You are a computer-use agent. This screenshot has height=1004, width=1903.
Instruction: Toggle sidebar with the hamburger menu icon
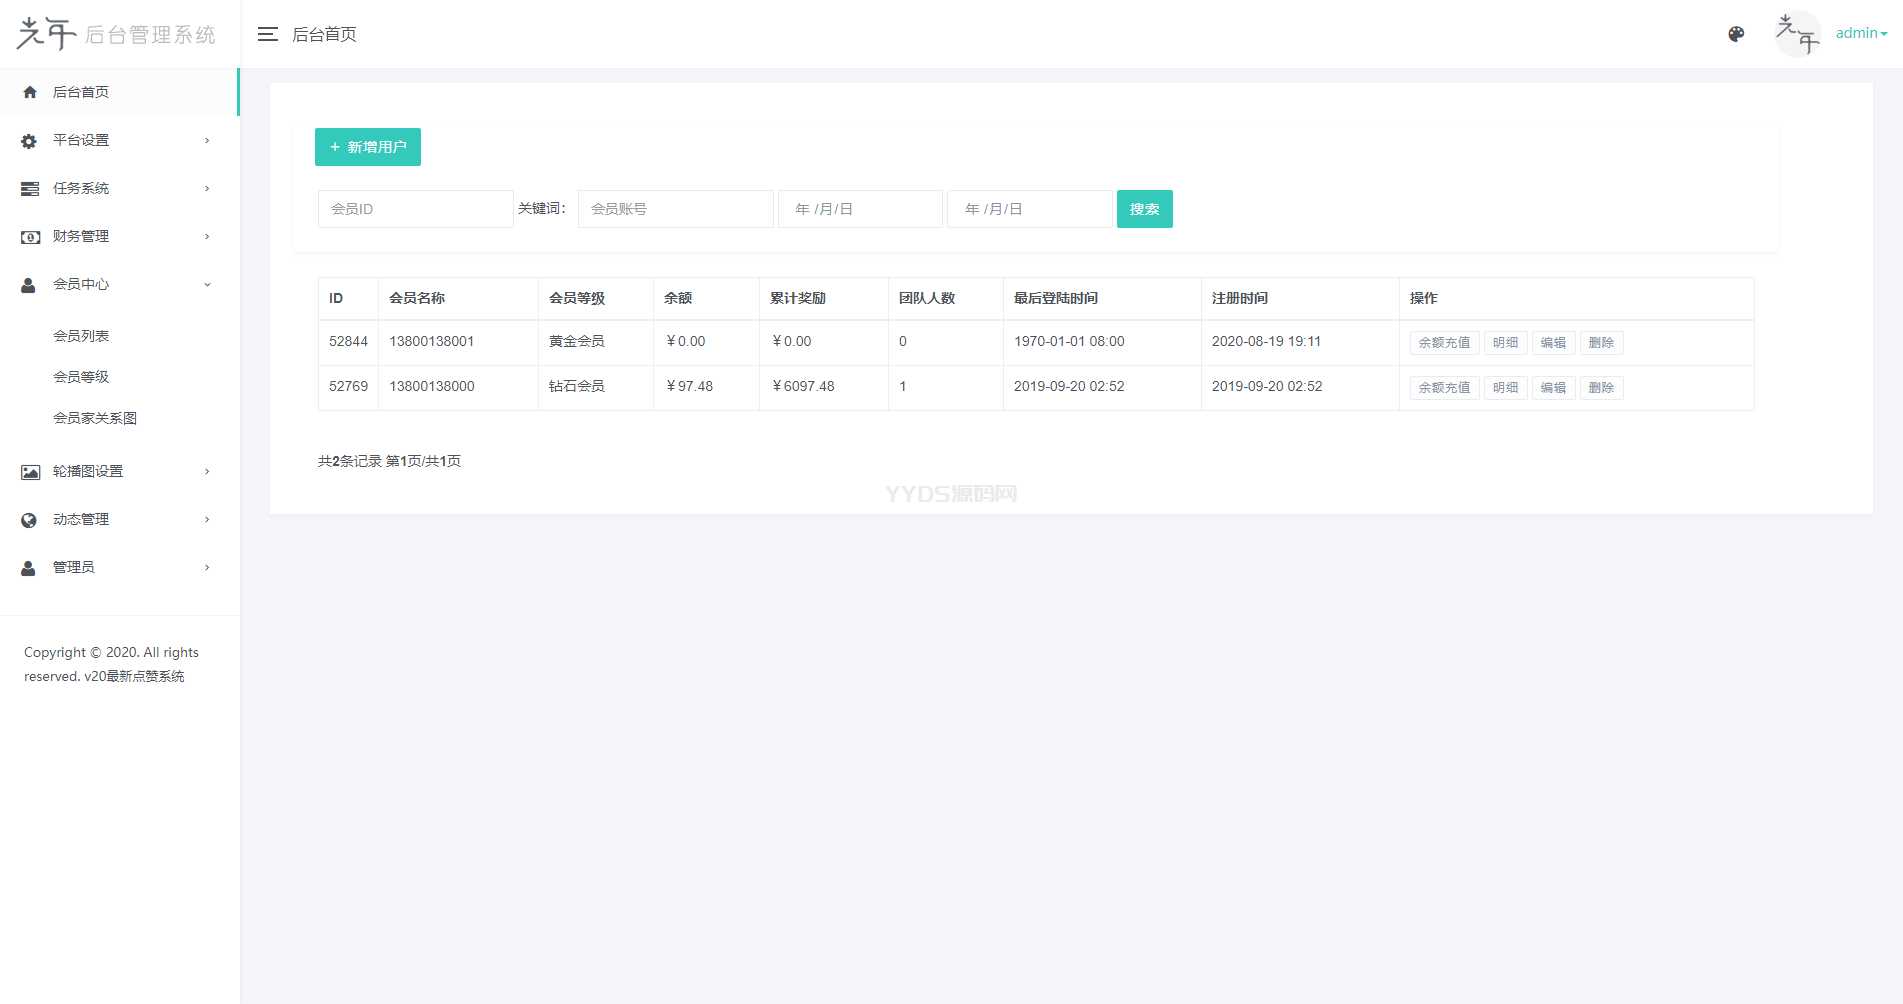(267, 34)
